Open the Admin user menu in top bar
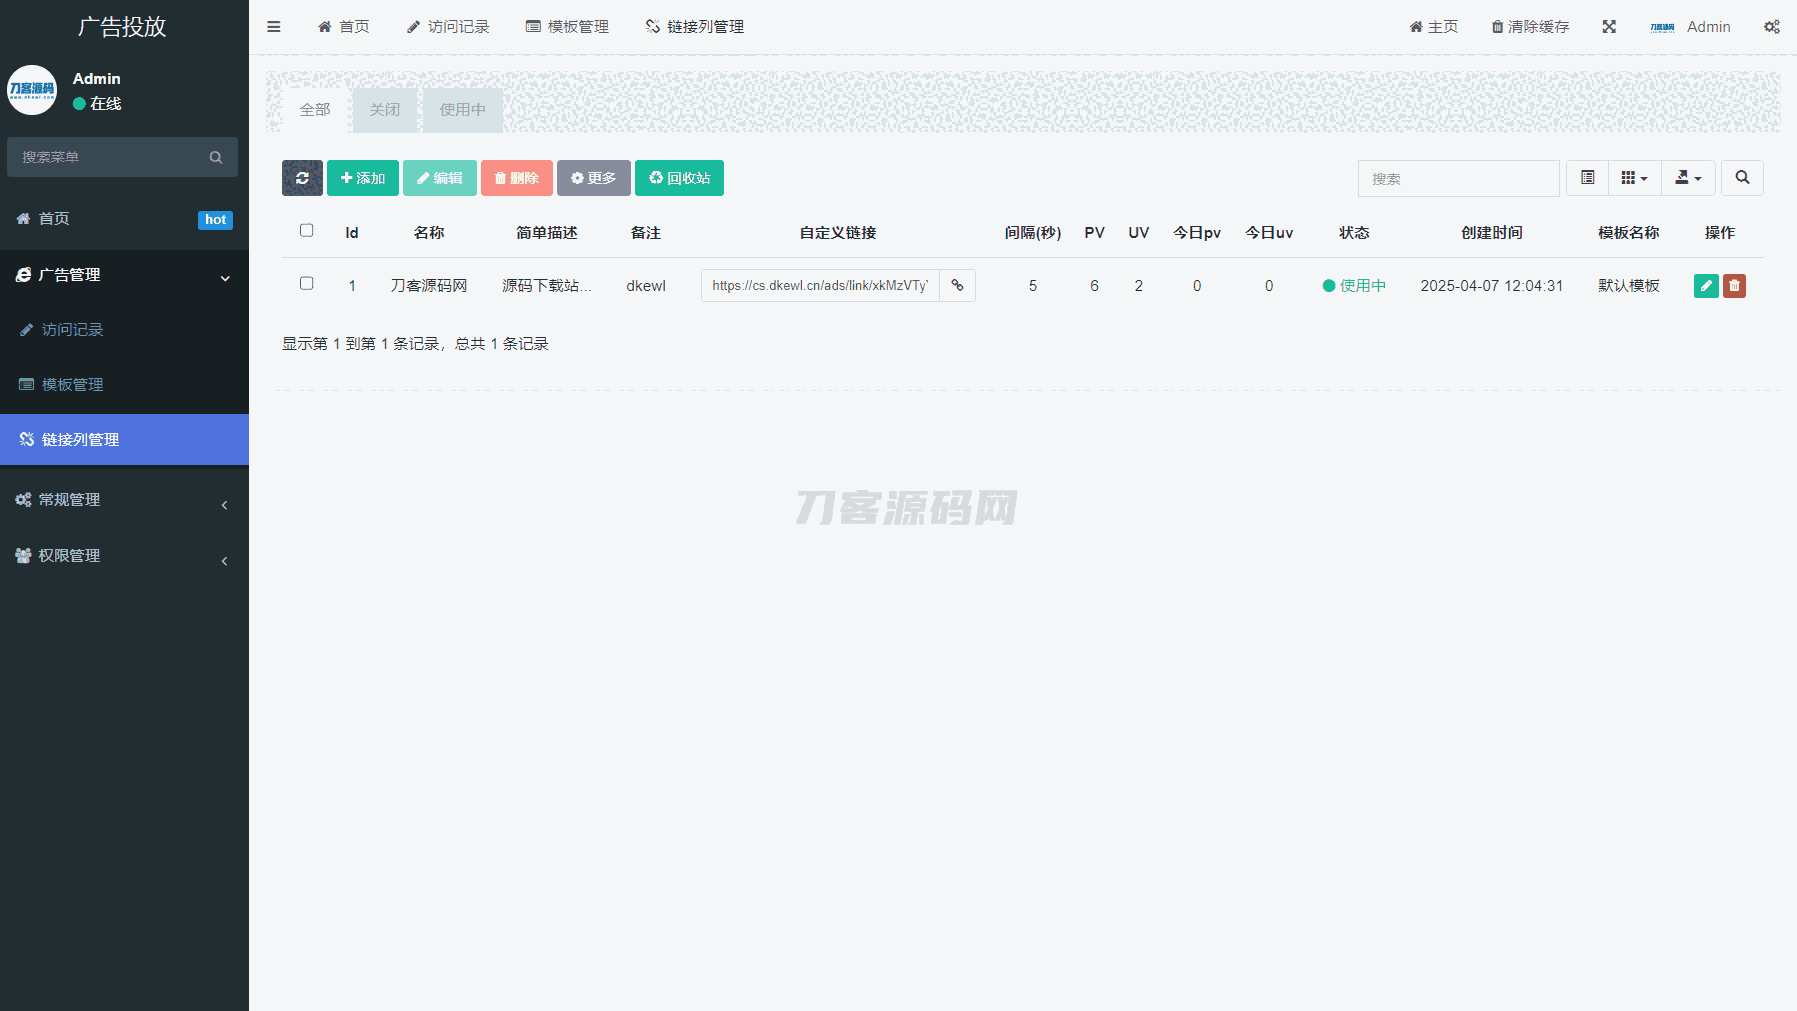 [x=1691, y=27]
